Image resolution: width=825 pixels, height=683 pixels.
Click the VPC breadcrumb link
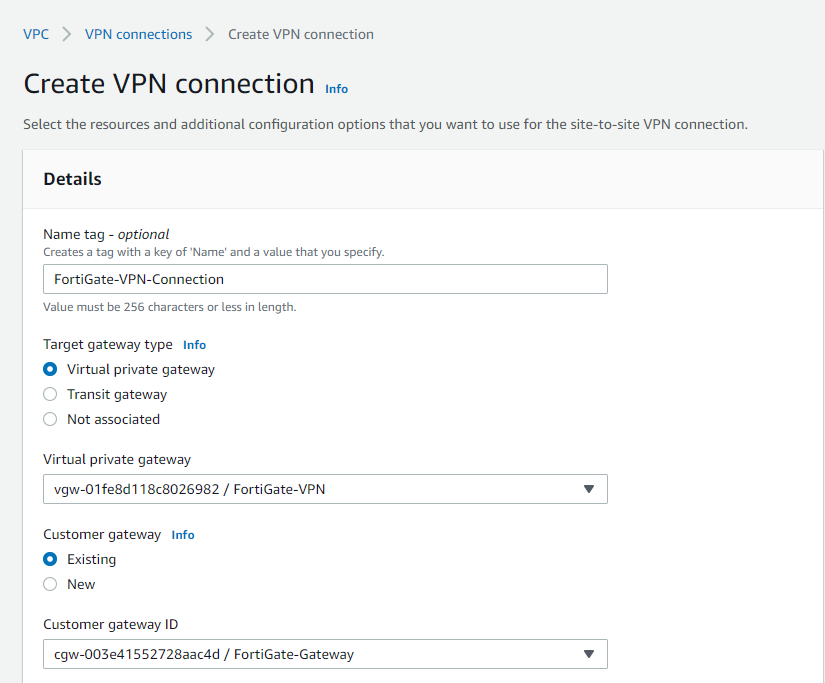coord(36,34)
